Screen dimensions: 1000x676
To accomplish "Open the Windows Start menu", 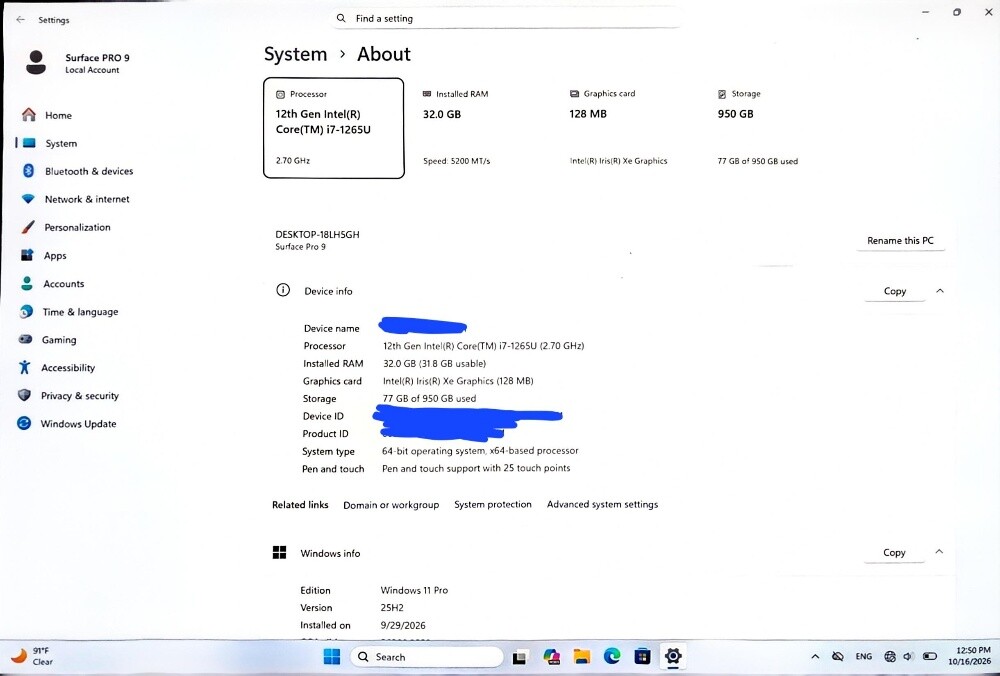I will pyautogui.click(x=332, y=657).
